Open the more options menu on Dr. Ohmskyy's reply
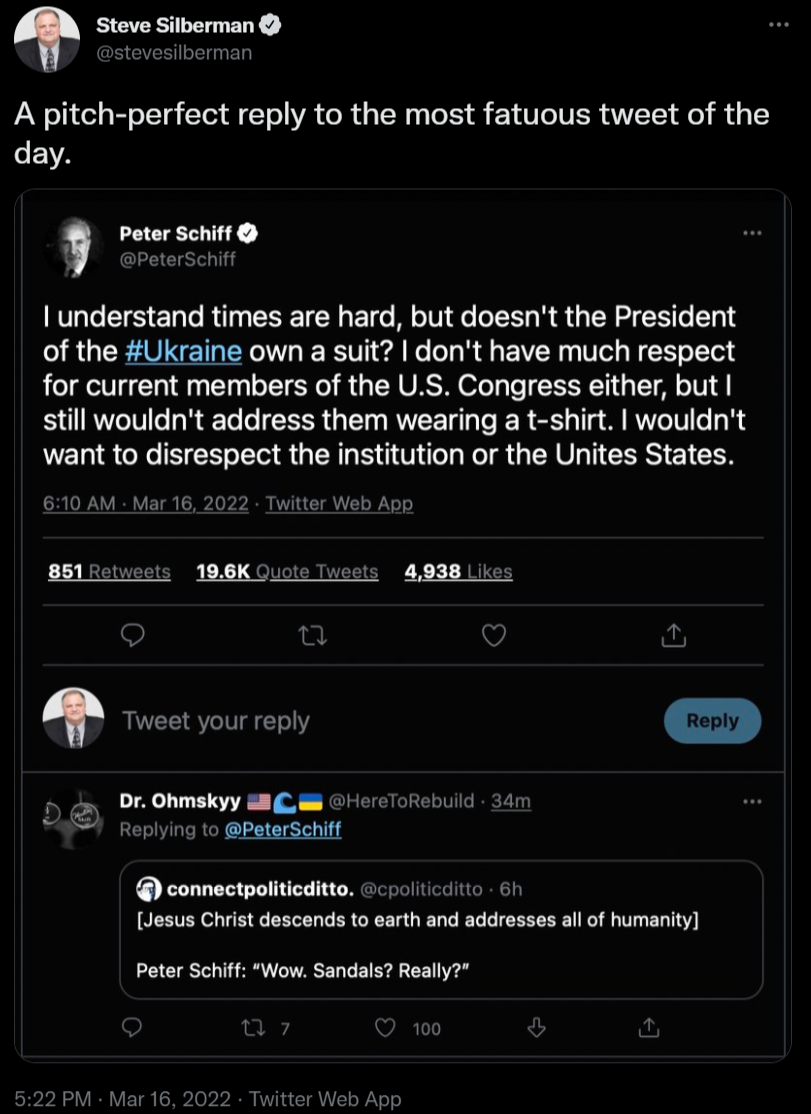 point(752,801)
